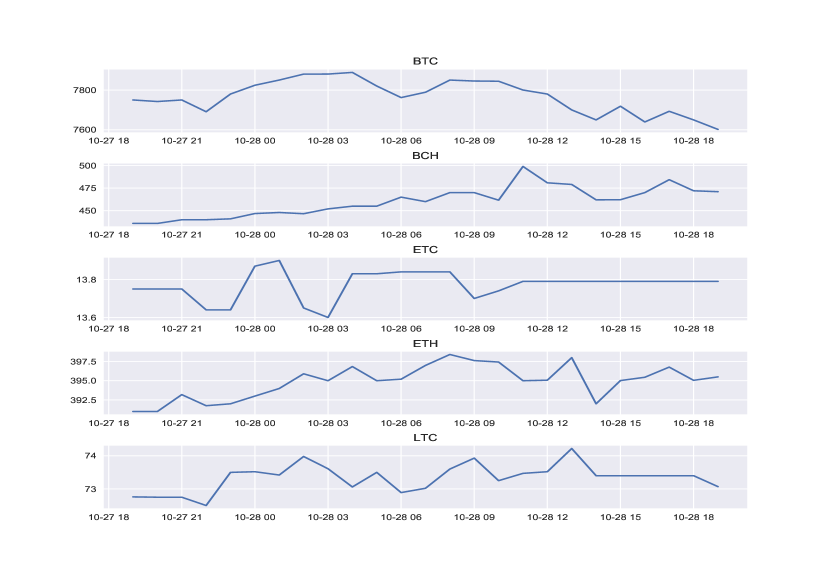This screenshot has width=830, height=581.
Task: Click the highest peak of the BCH line
Action: coord(523,166)
